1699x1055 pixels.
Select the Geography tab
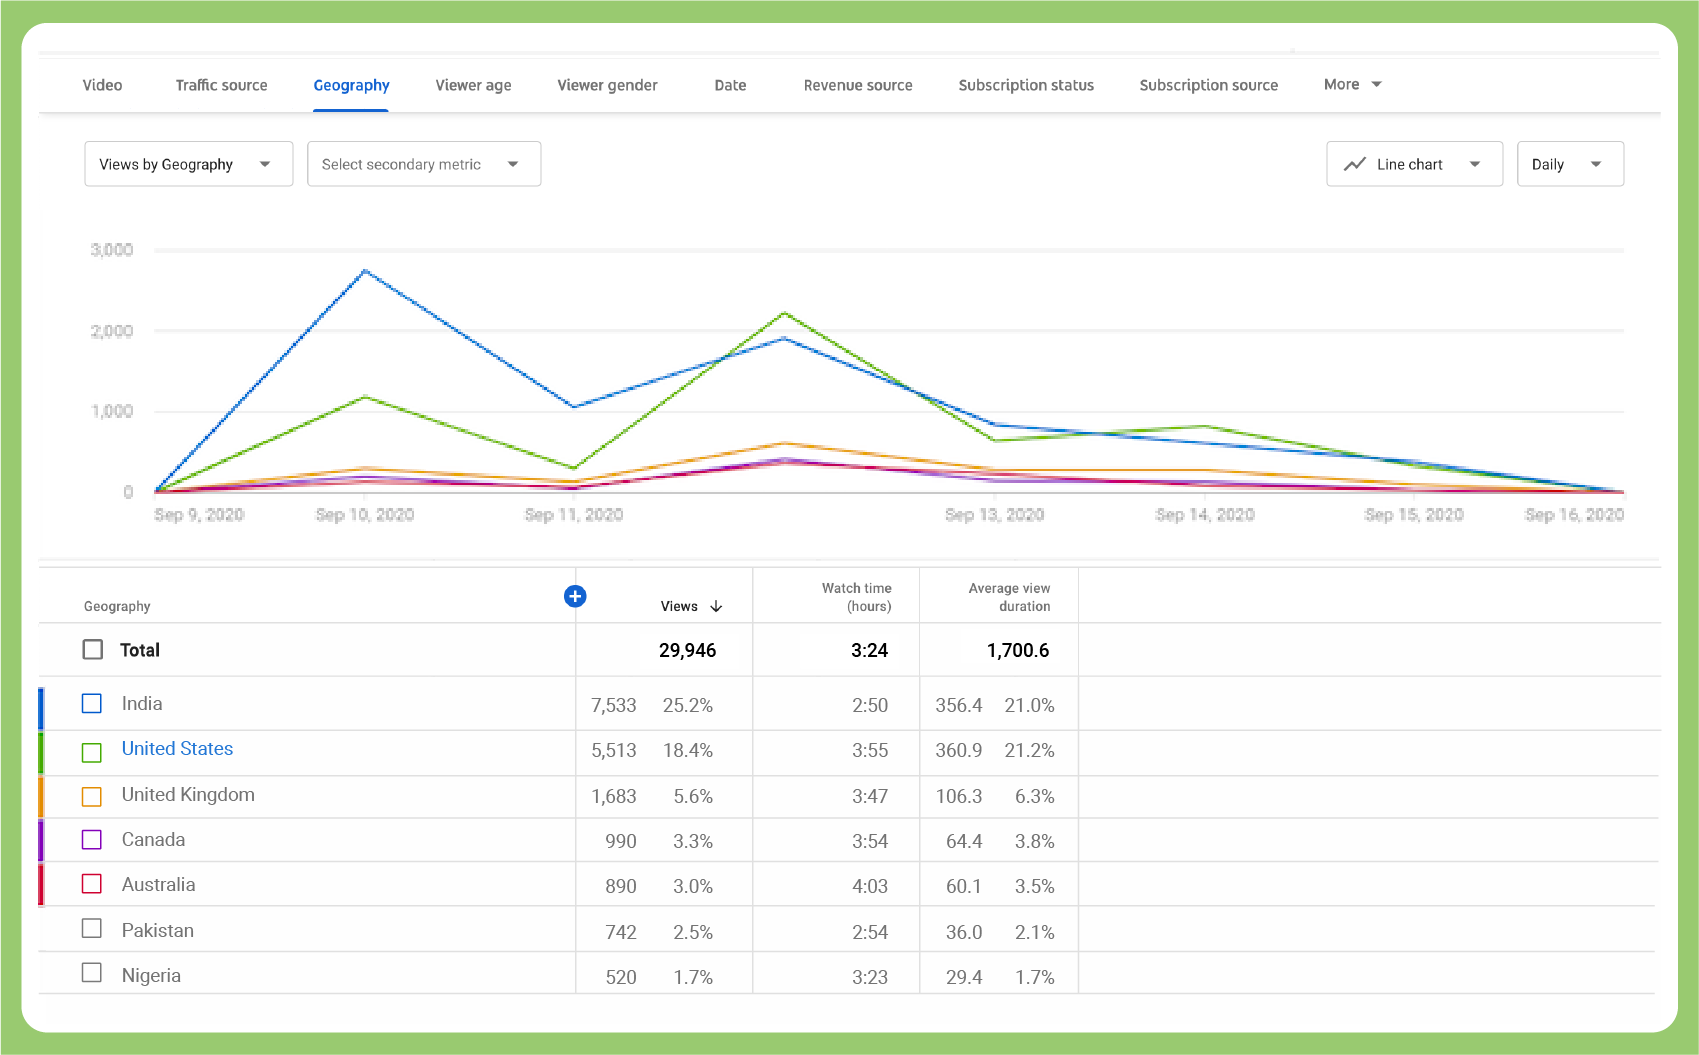click(351, 85)
